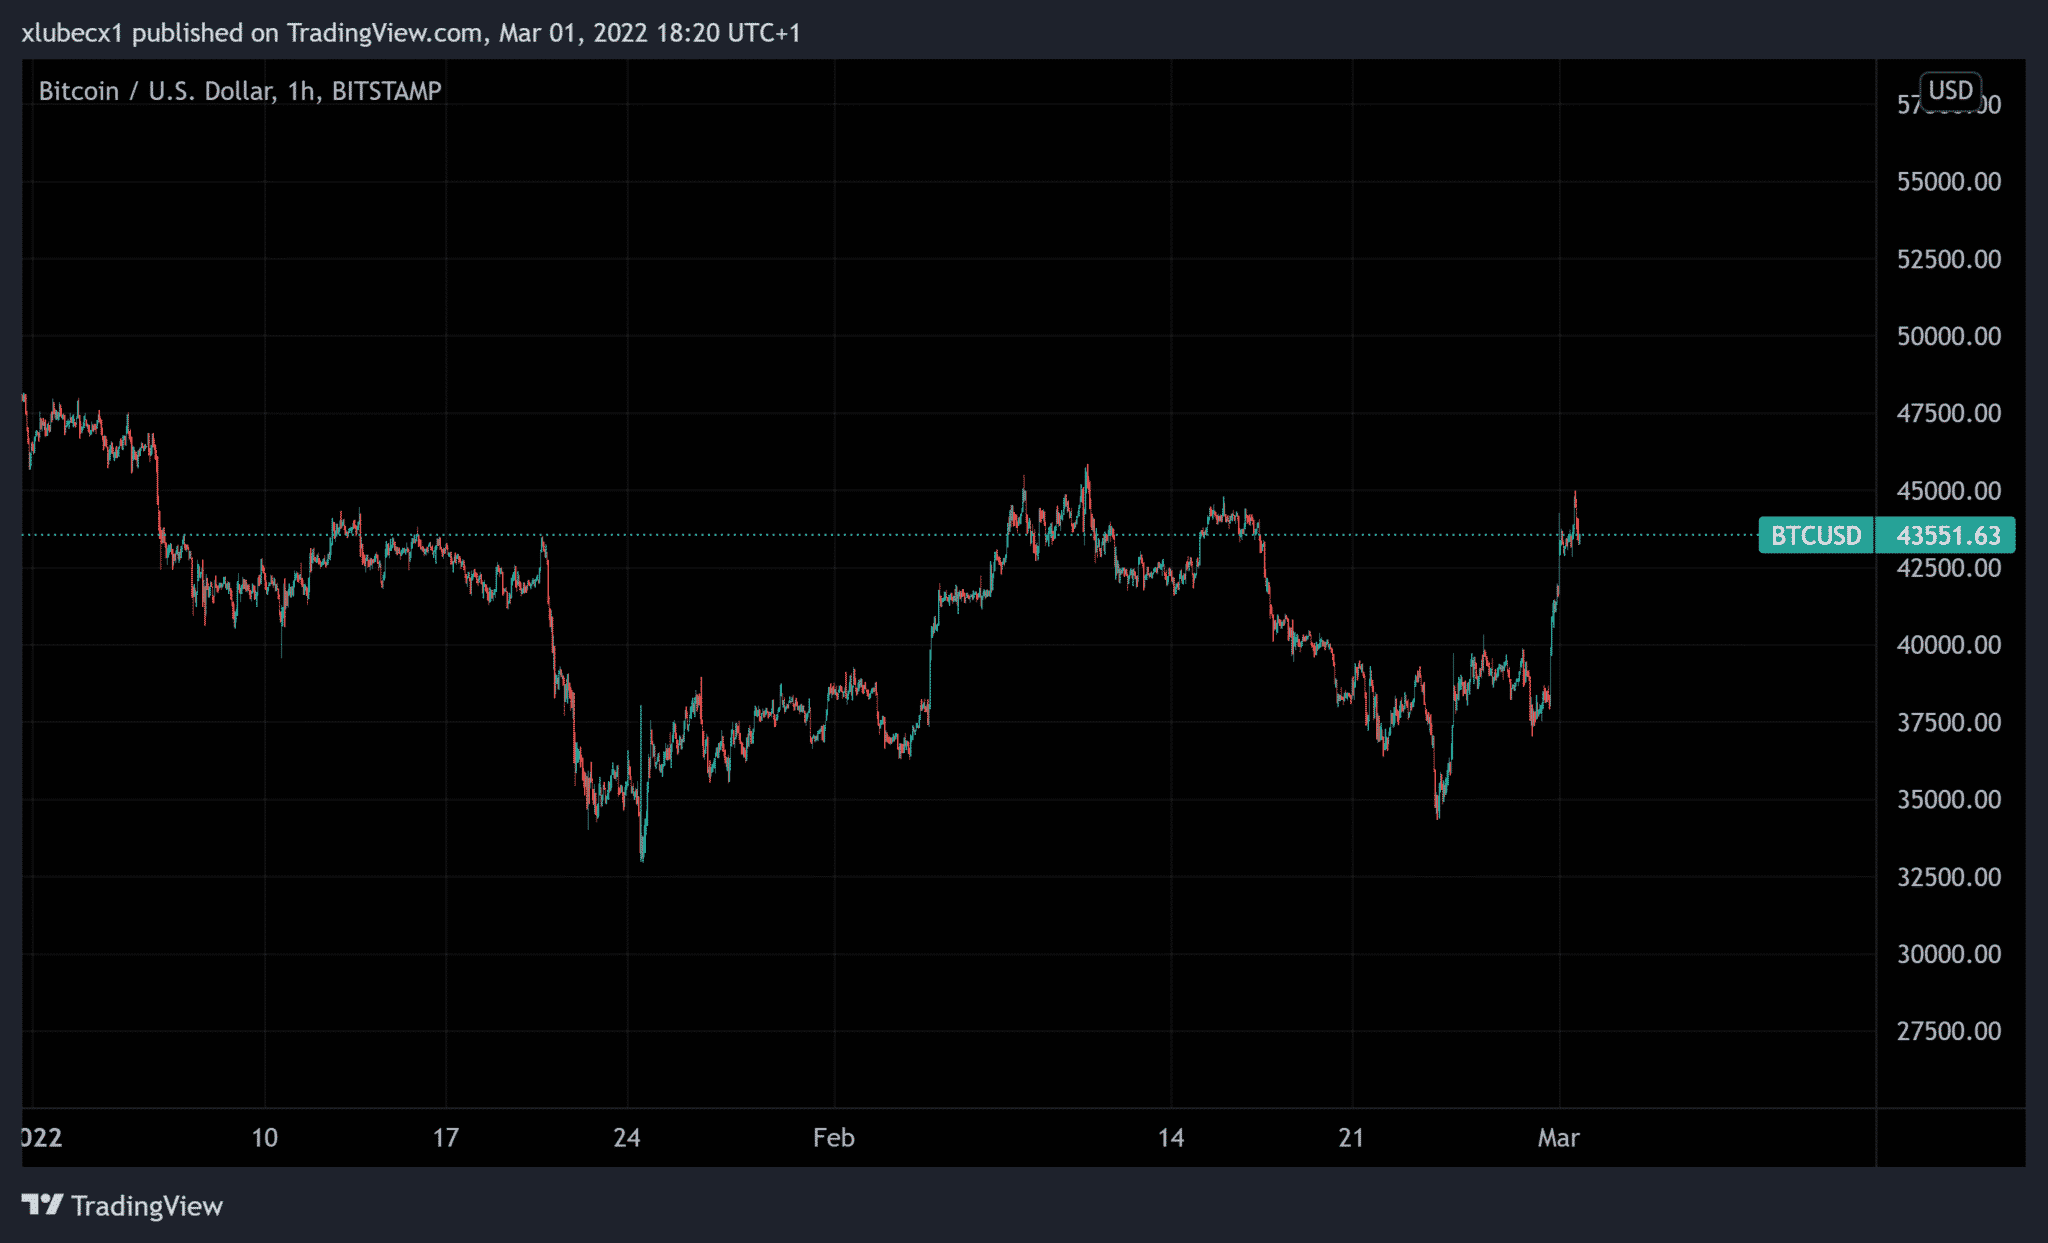Click the 14 date axis label
Viewport: 2048px width, 1243px height.
pos(1170,1137)
